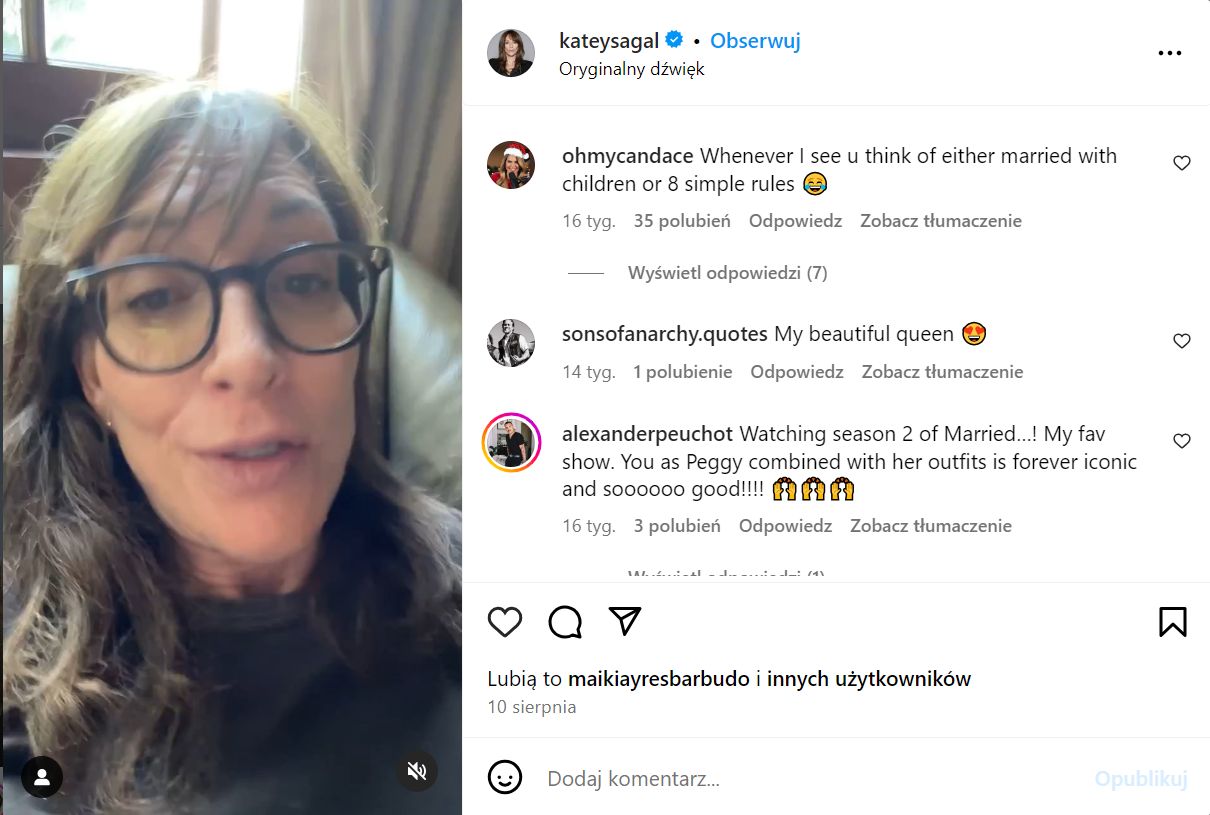The width and height of the screenshot is (1210, 815).
Task: Save the post with the bookmark icon
Action: pos(1172,621)
